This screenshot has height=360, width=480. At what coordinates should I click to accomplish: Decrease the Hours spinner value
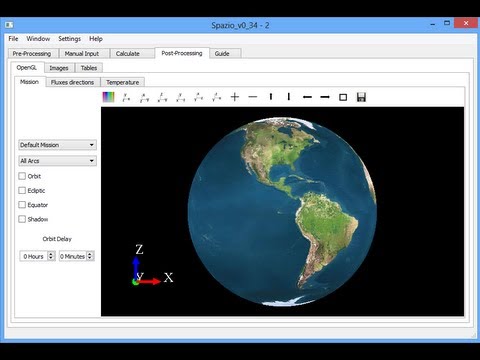tap(51, 258)
